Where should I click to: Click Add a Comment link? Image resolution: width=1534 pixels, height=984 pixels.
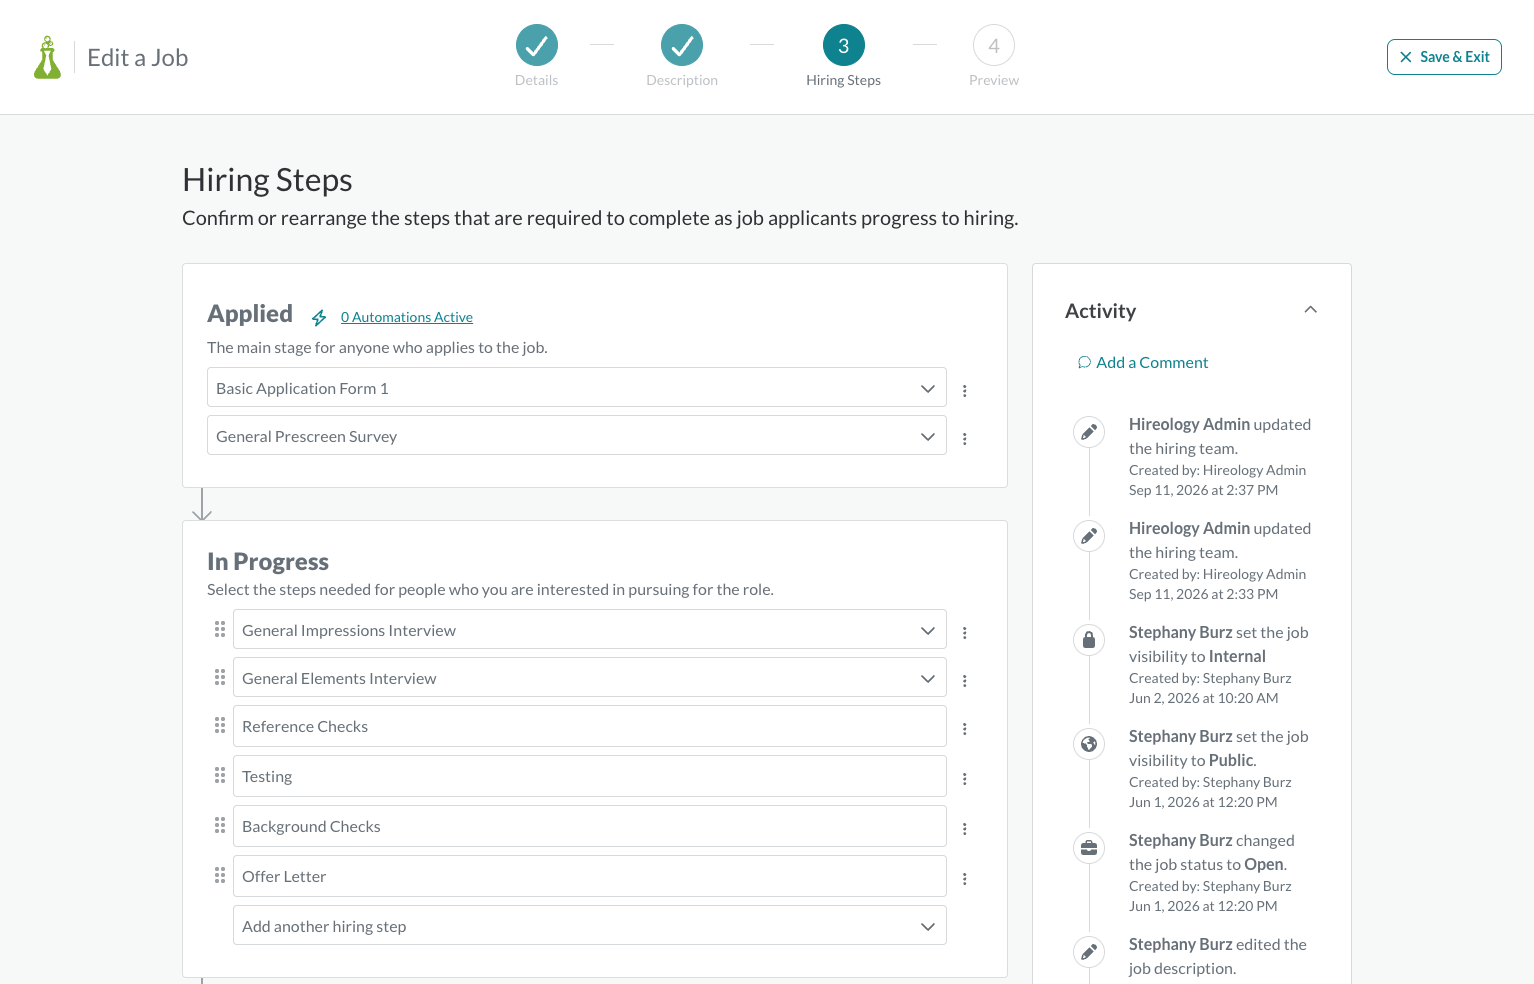pos(1143,362)
